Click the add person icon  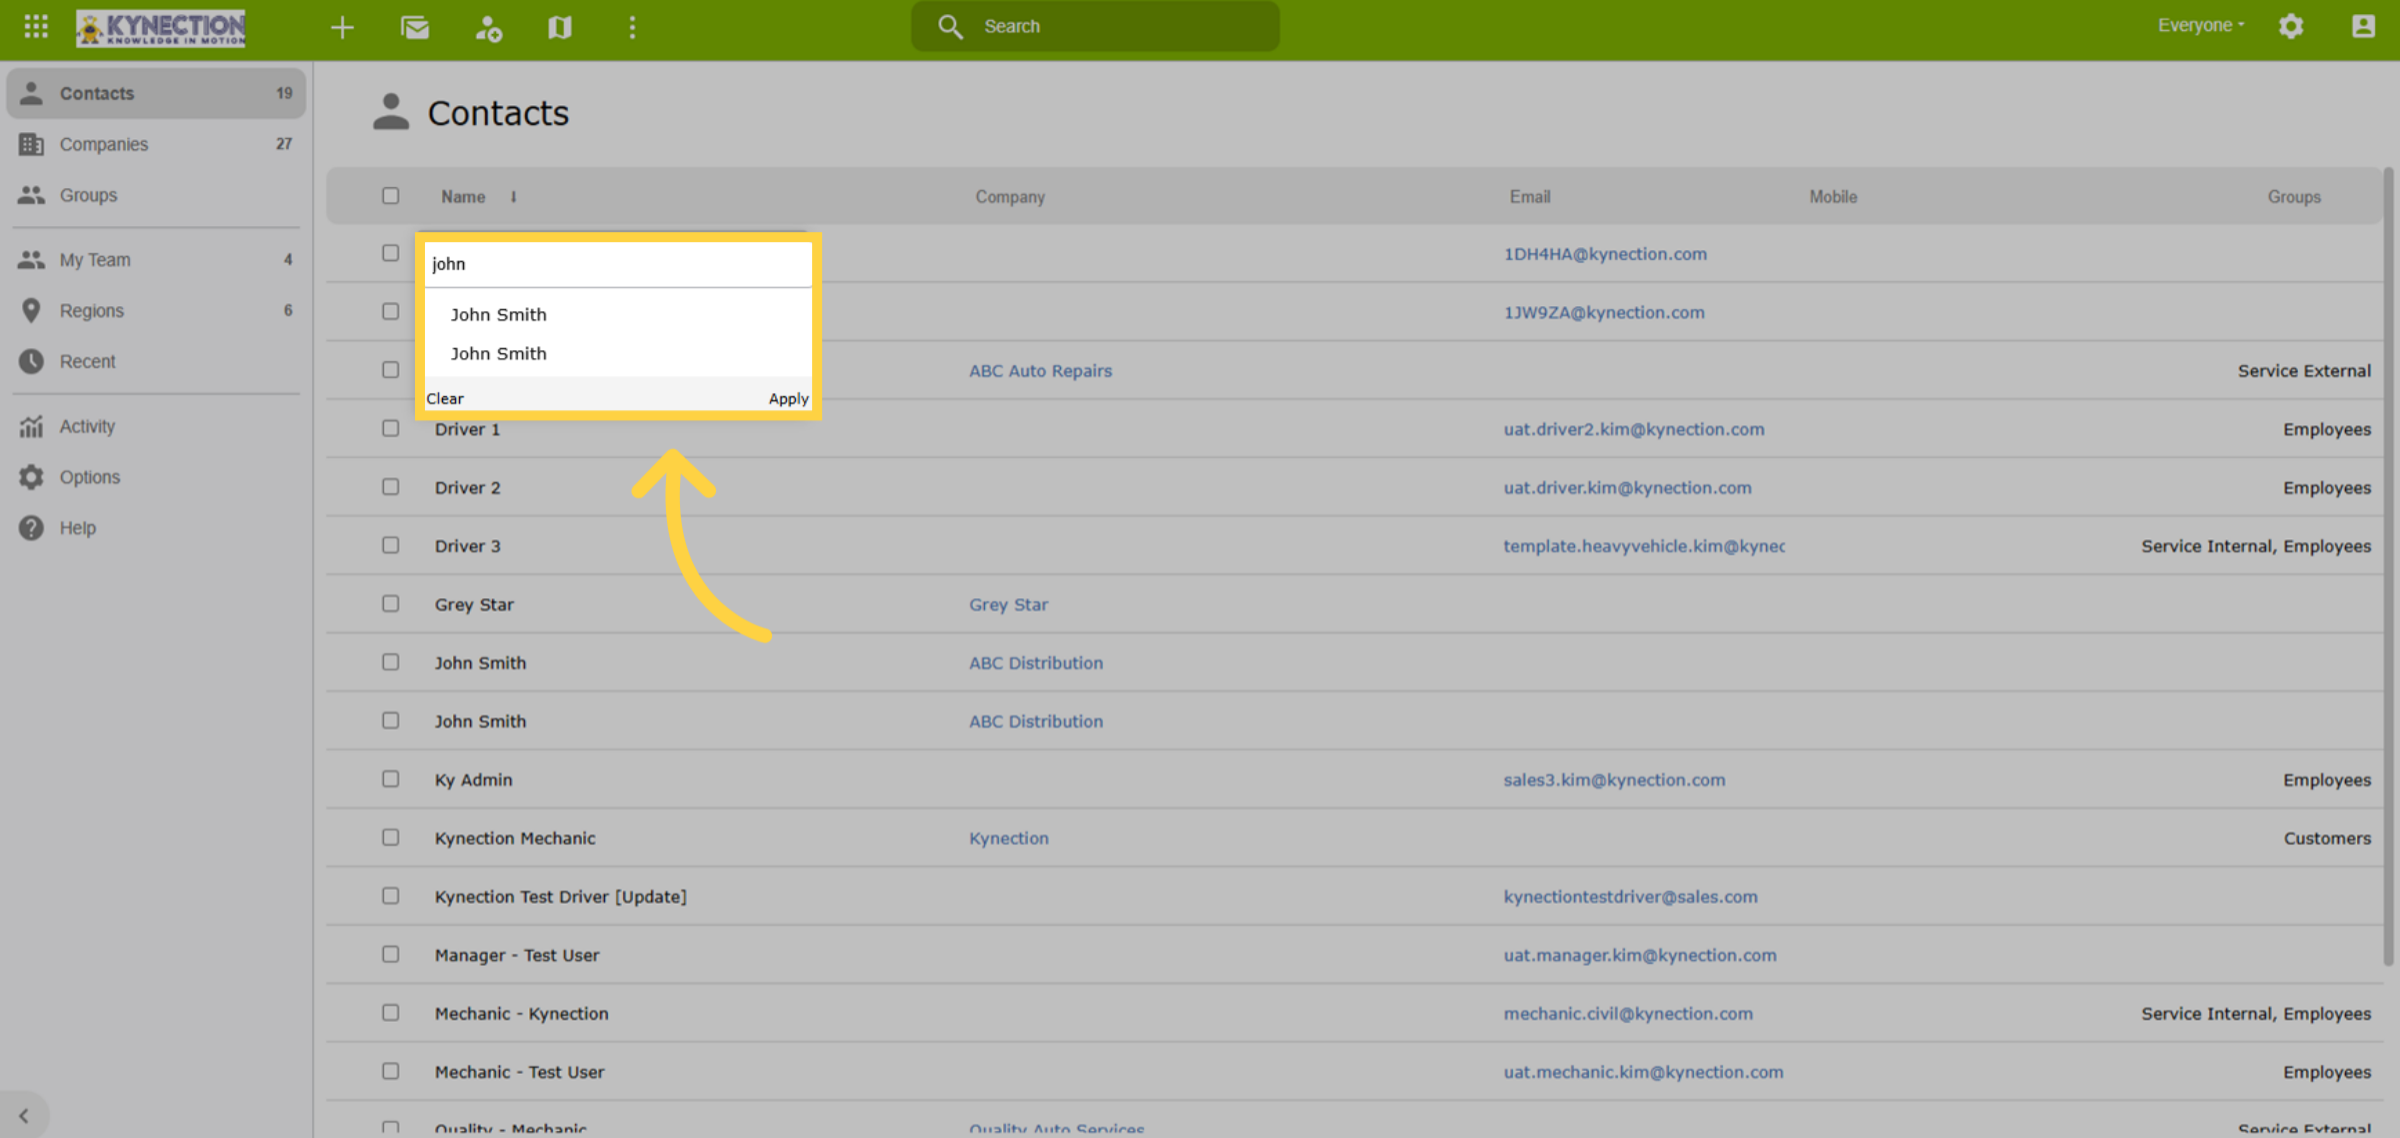pyautogui.click(x=488, y=27)
